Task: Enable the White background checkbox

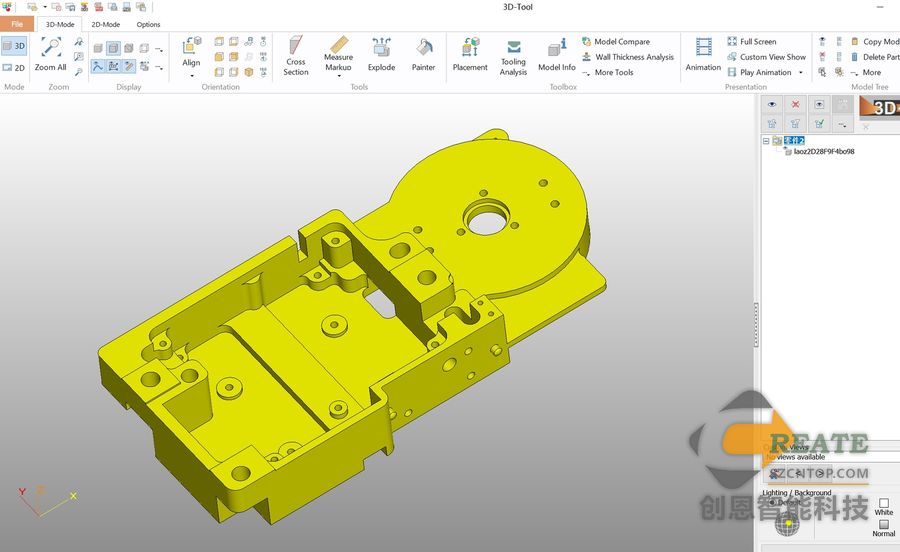Action: [x=884, y=503]
